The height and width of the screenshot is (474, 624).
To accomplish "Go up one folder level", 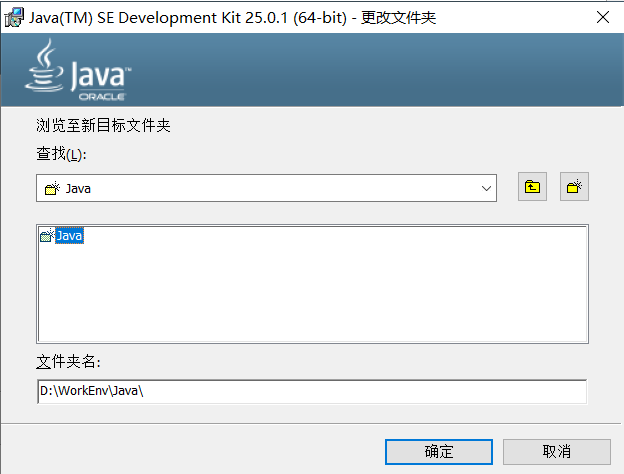I will coord(532,187).
